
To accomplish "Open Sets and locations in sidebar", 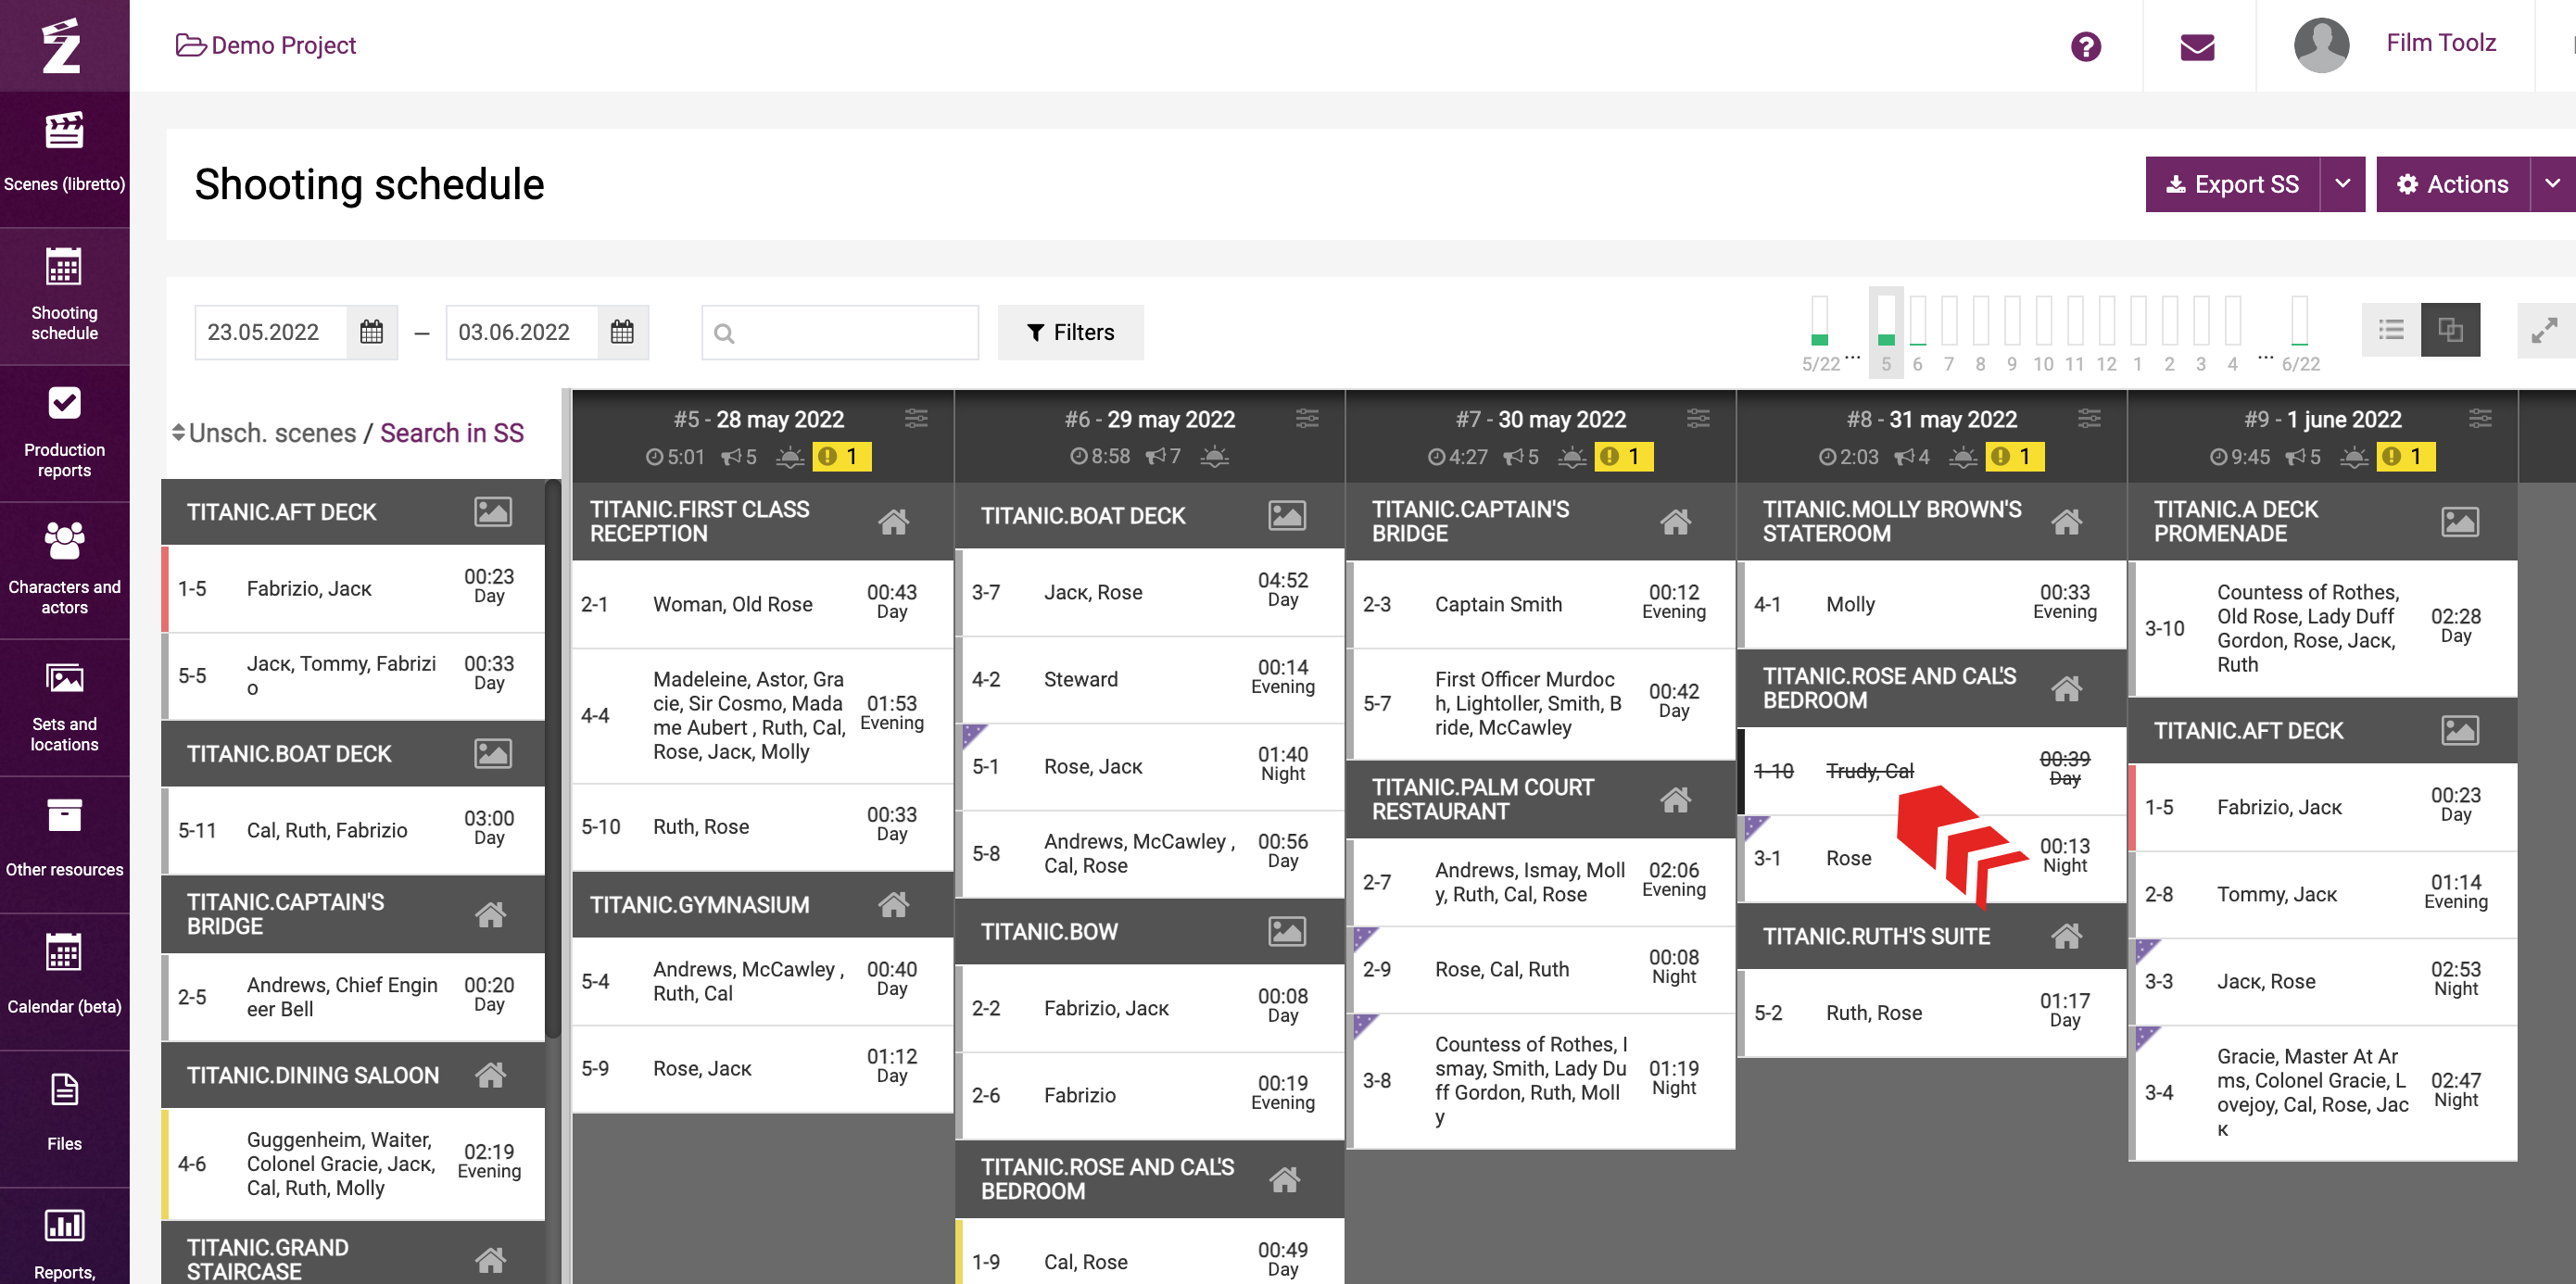I will tap(64, 706).
